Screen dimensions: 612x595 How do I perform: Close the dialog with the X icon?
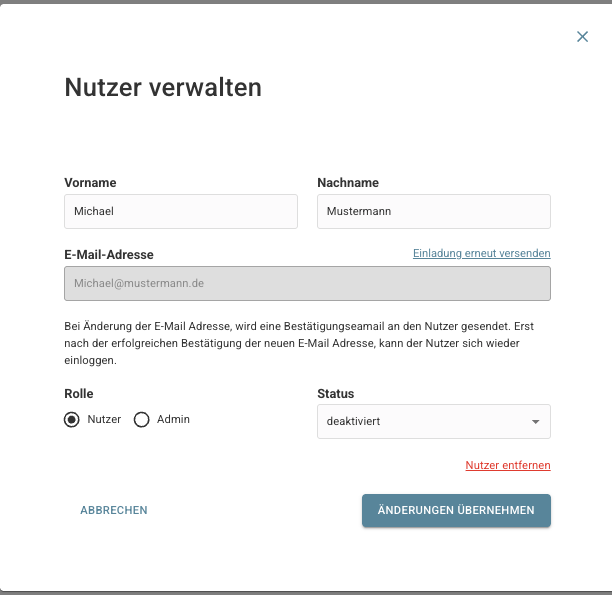pyautogui.click(x=582, y=37)
